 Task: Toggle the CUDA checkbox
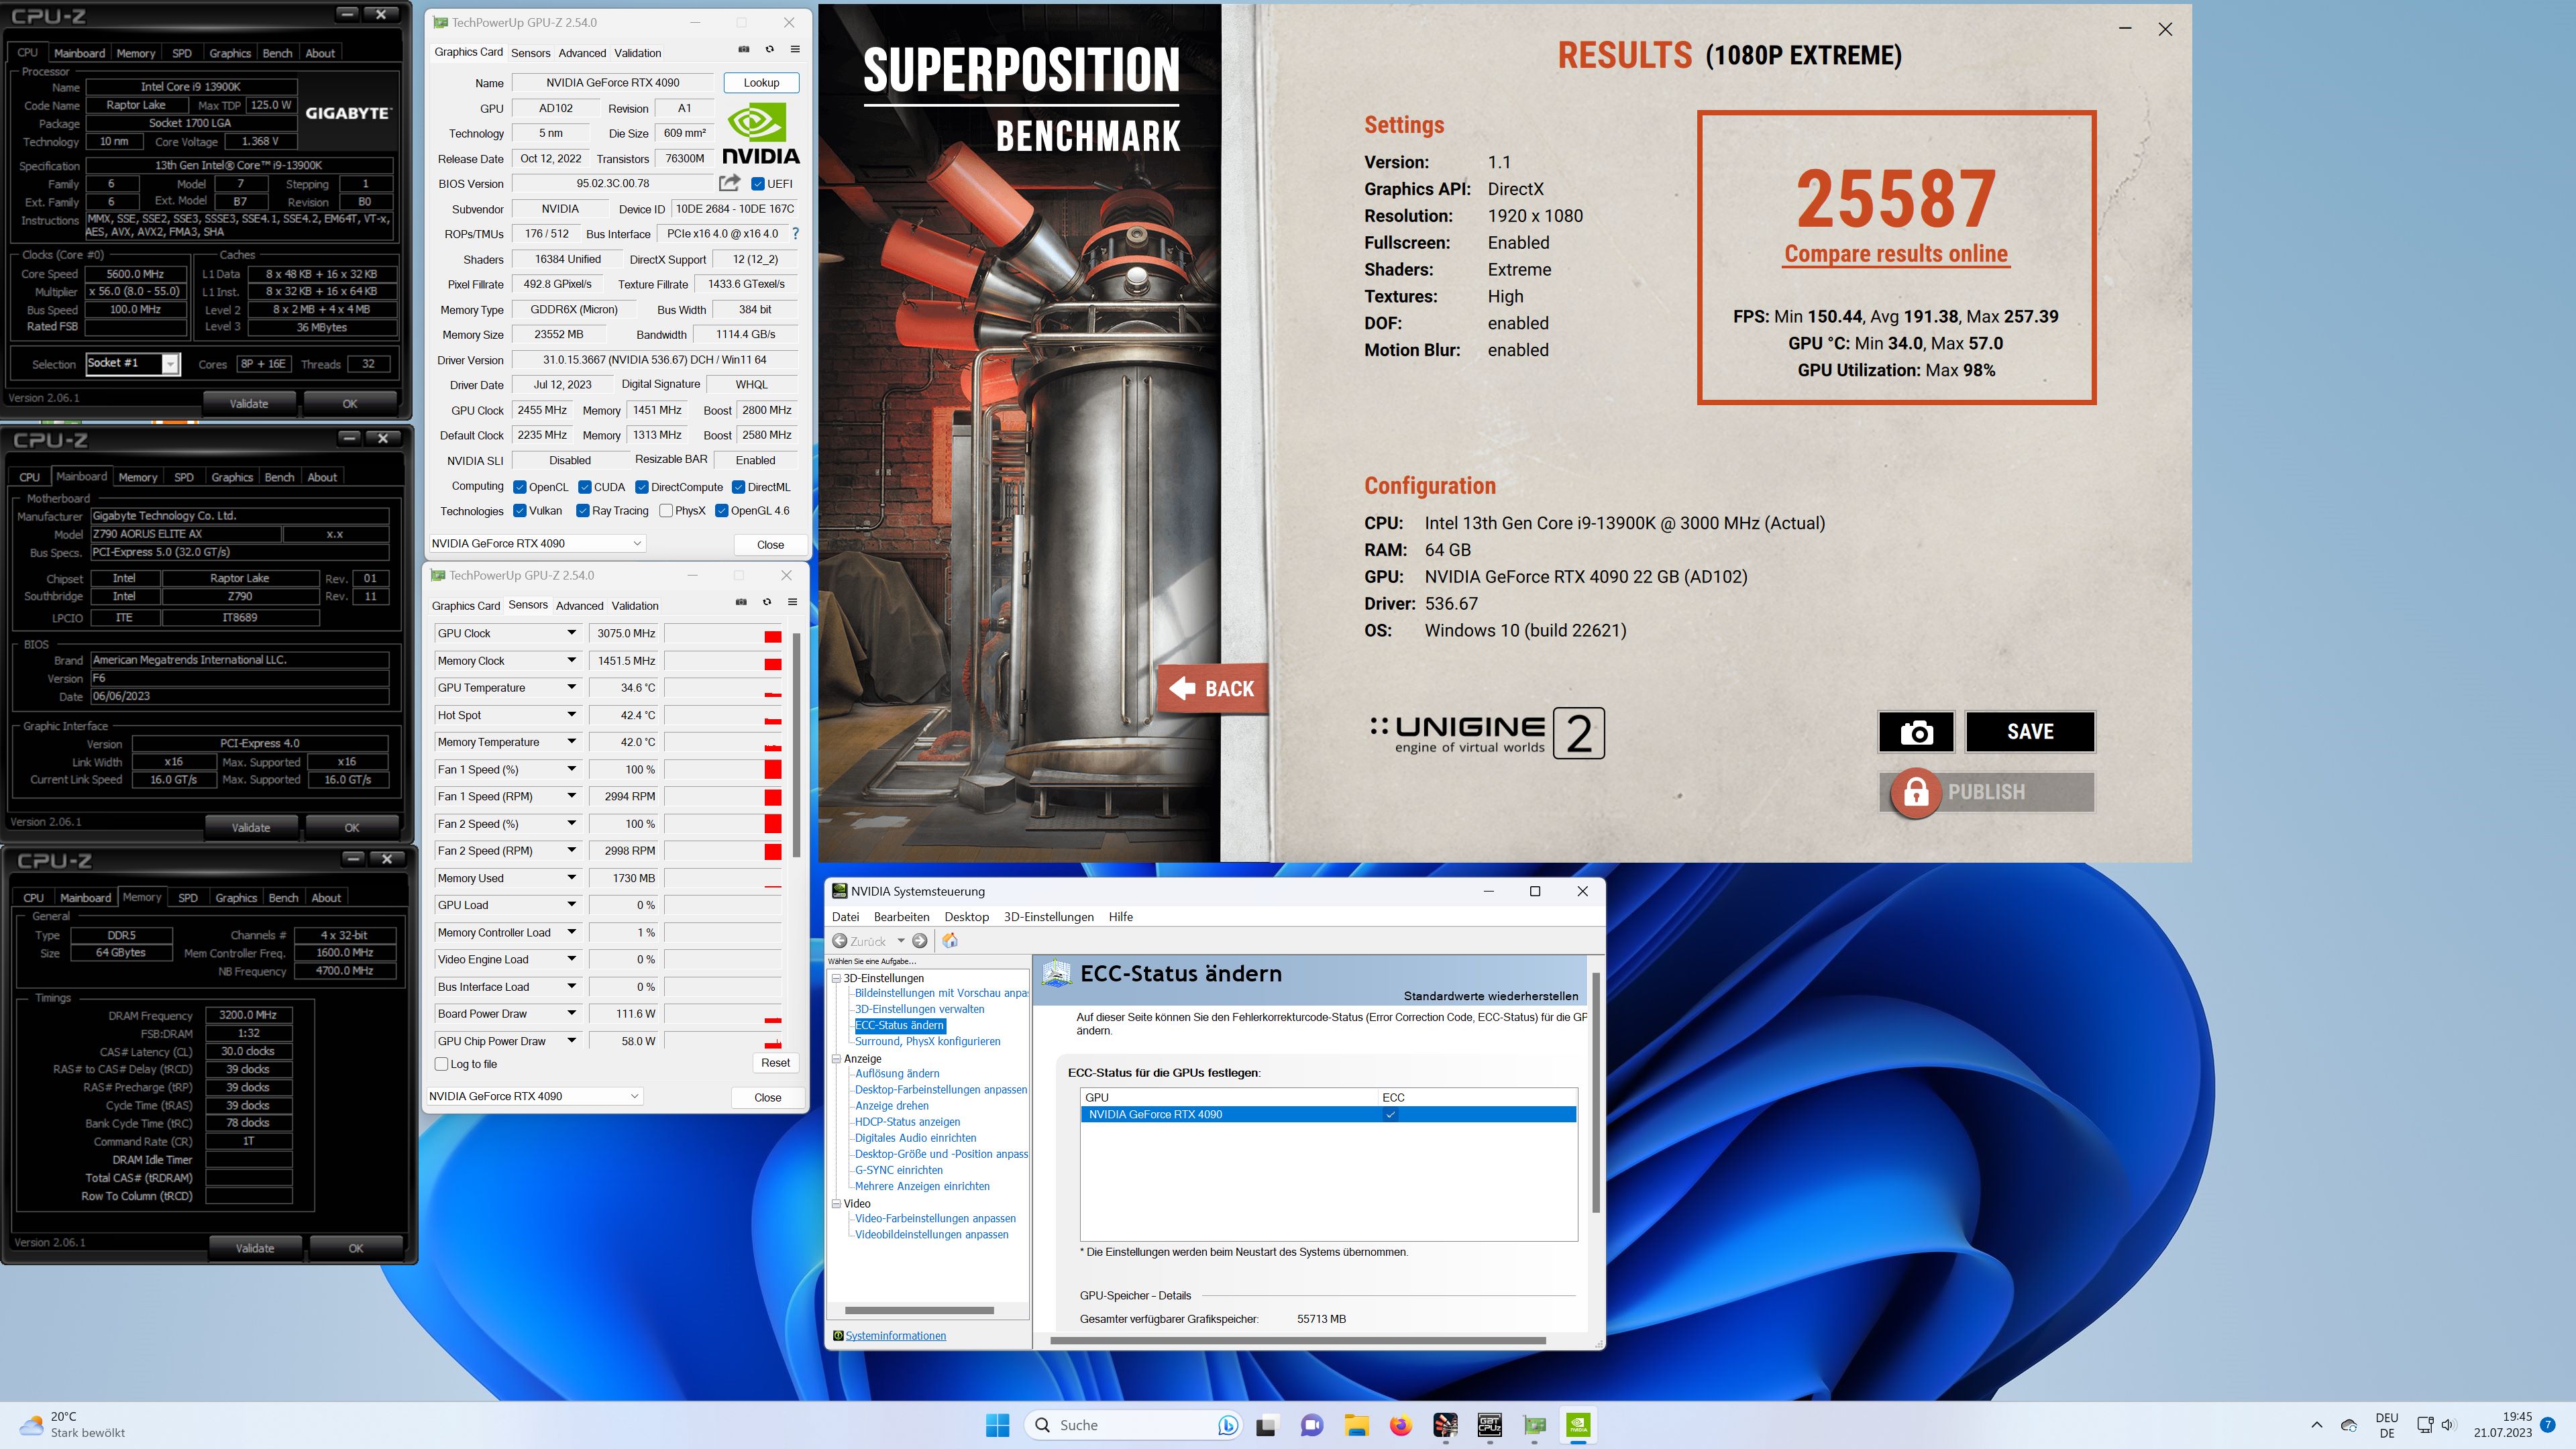(x=585, y=487)
